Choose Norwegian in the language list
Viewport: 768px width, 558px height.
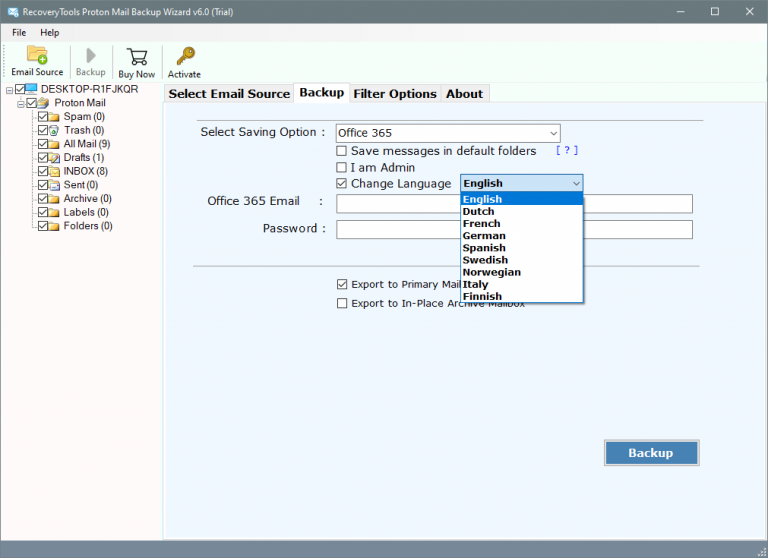522,272
